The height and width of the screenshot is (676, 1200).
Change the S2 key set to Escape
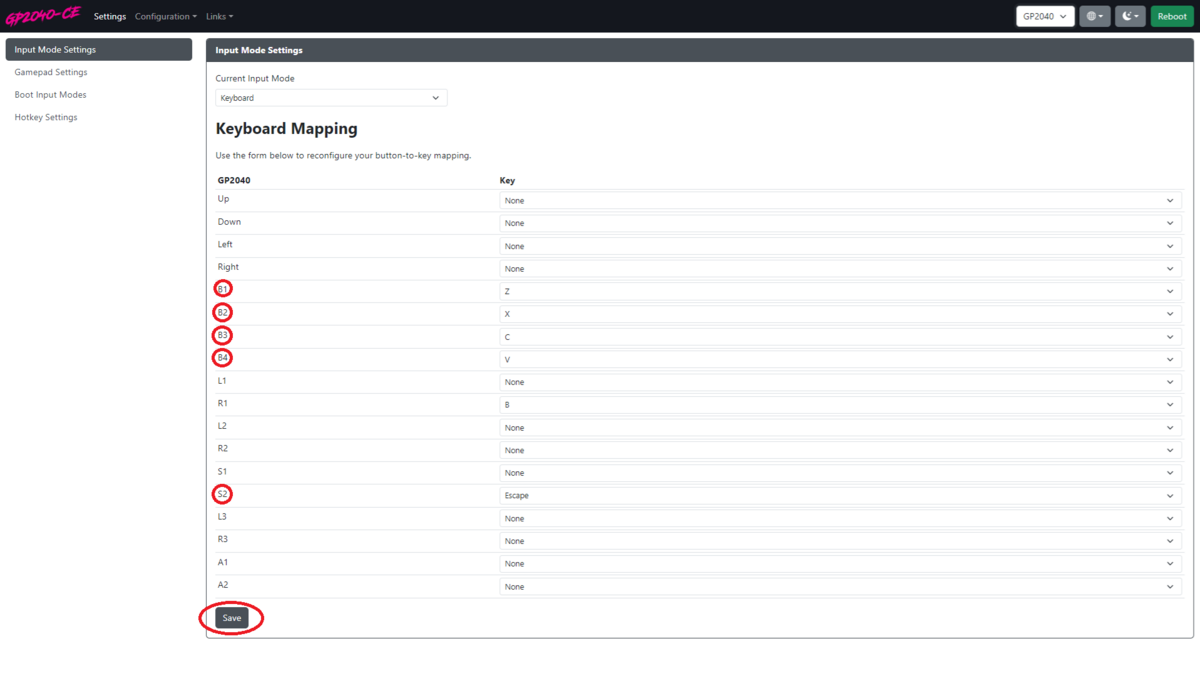pos(840,496)
